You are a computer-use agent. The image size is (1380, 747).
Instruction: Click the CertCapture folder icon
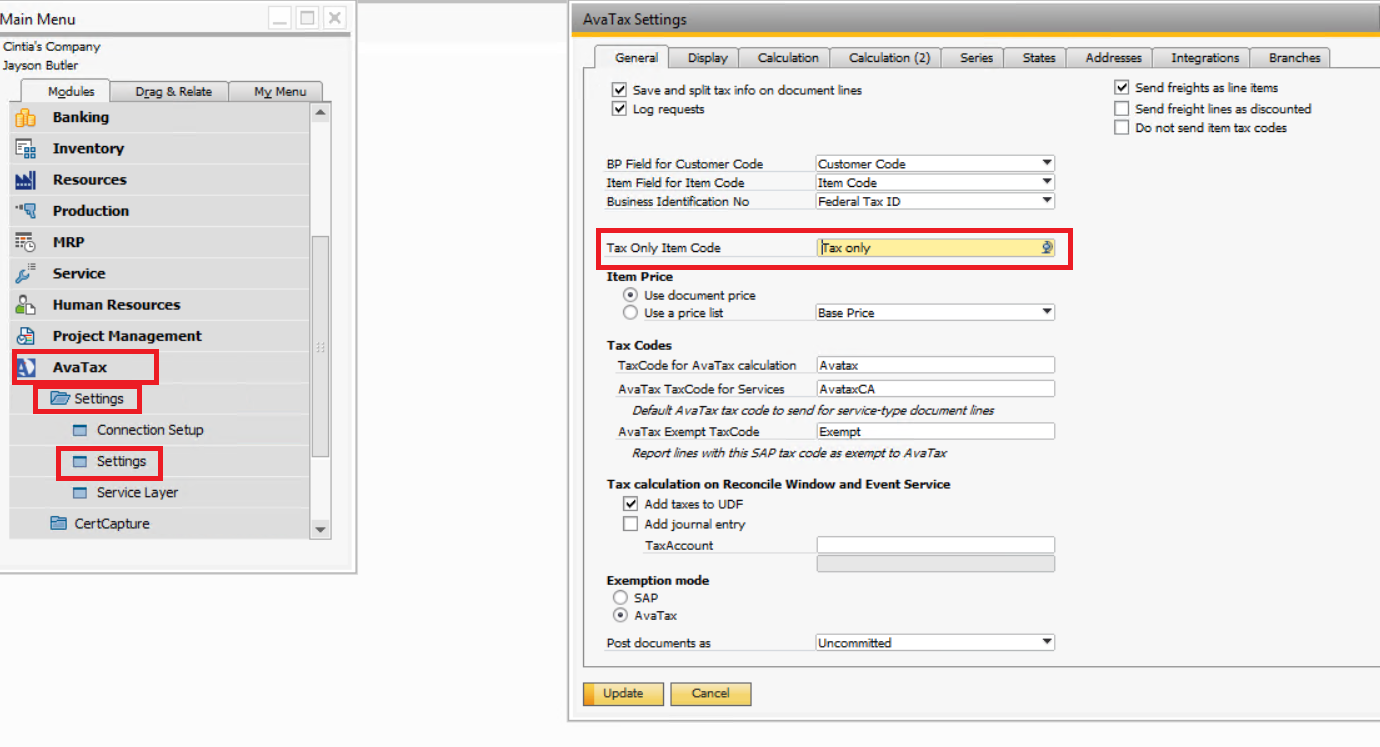coord(58,524)
